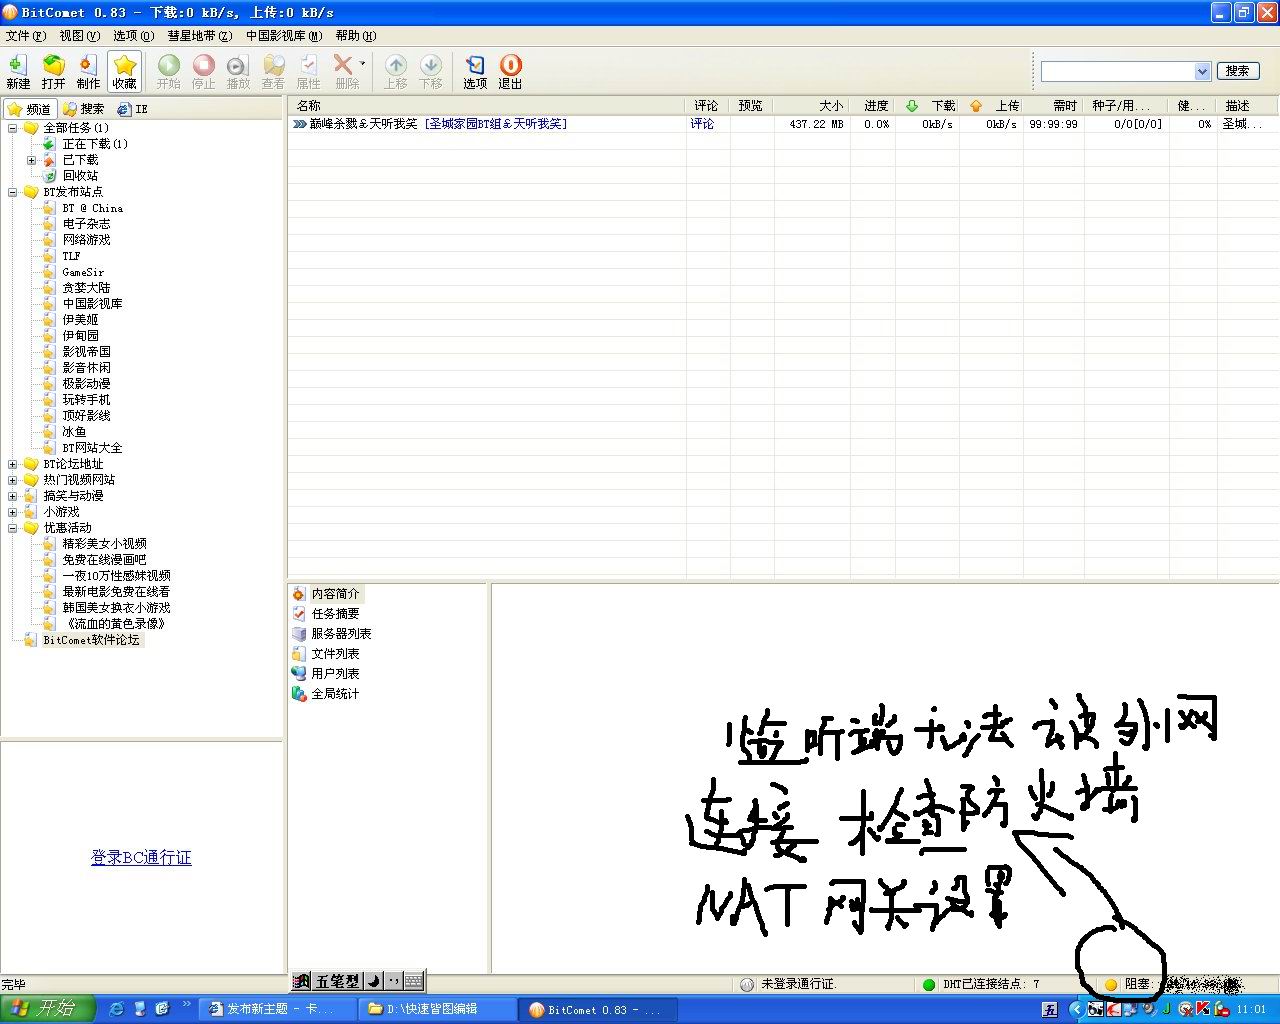Click the green DHT status indicator
1280x1024 pixels.
coord(929,984)
